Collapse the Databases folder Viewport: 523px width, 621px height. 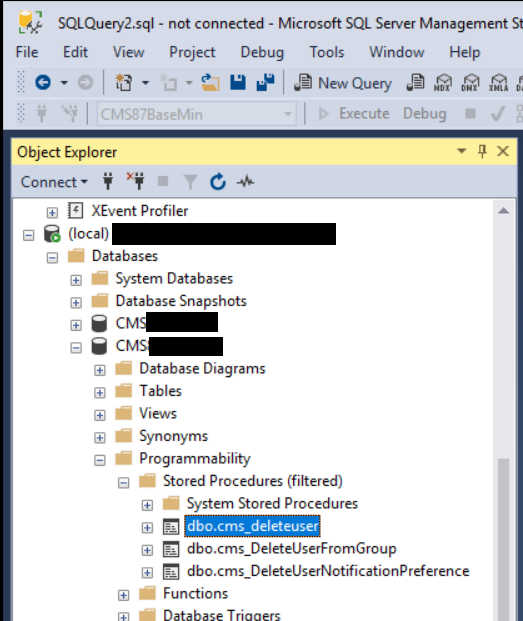(x=52, y=258)
